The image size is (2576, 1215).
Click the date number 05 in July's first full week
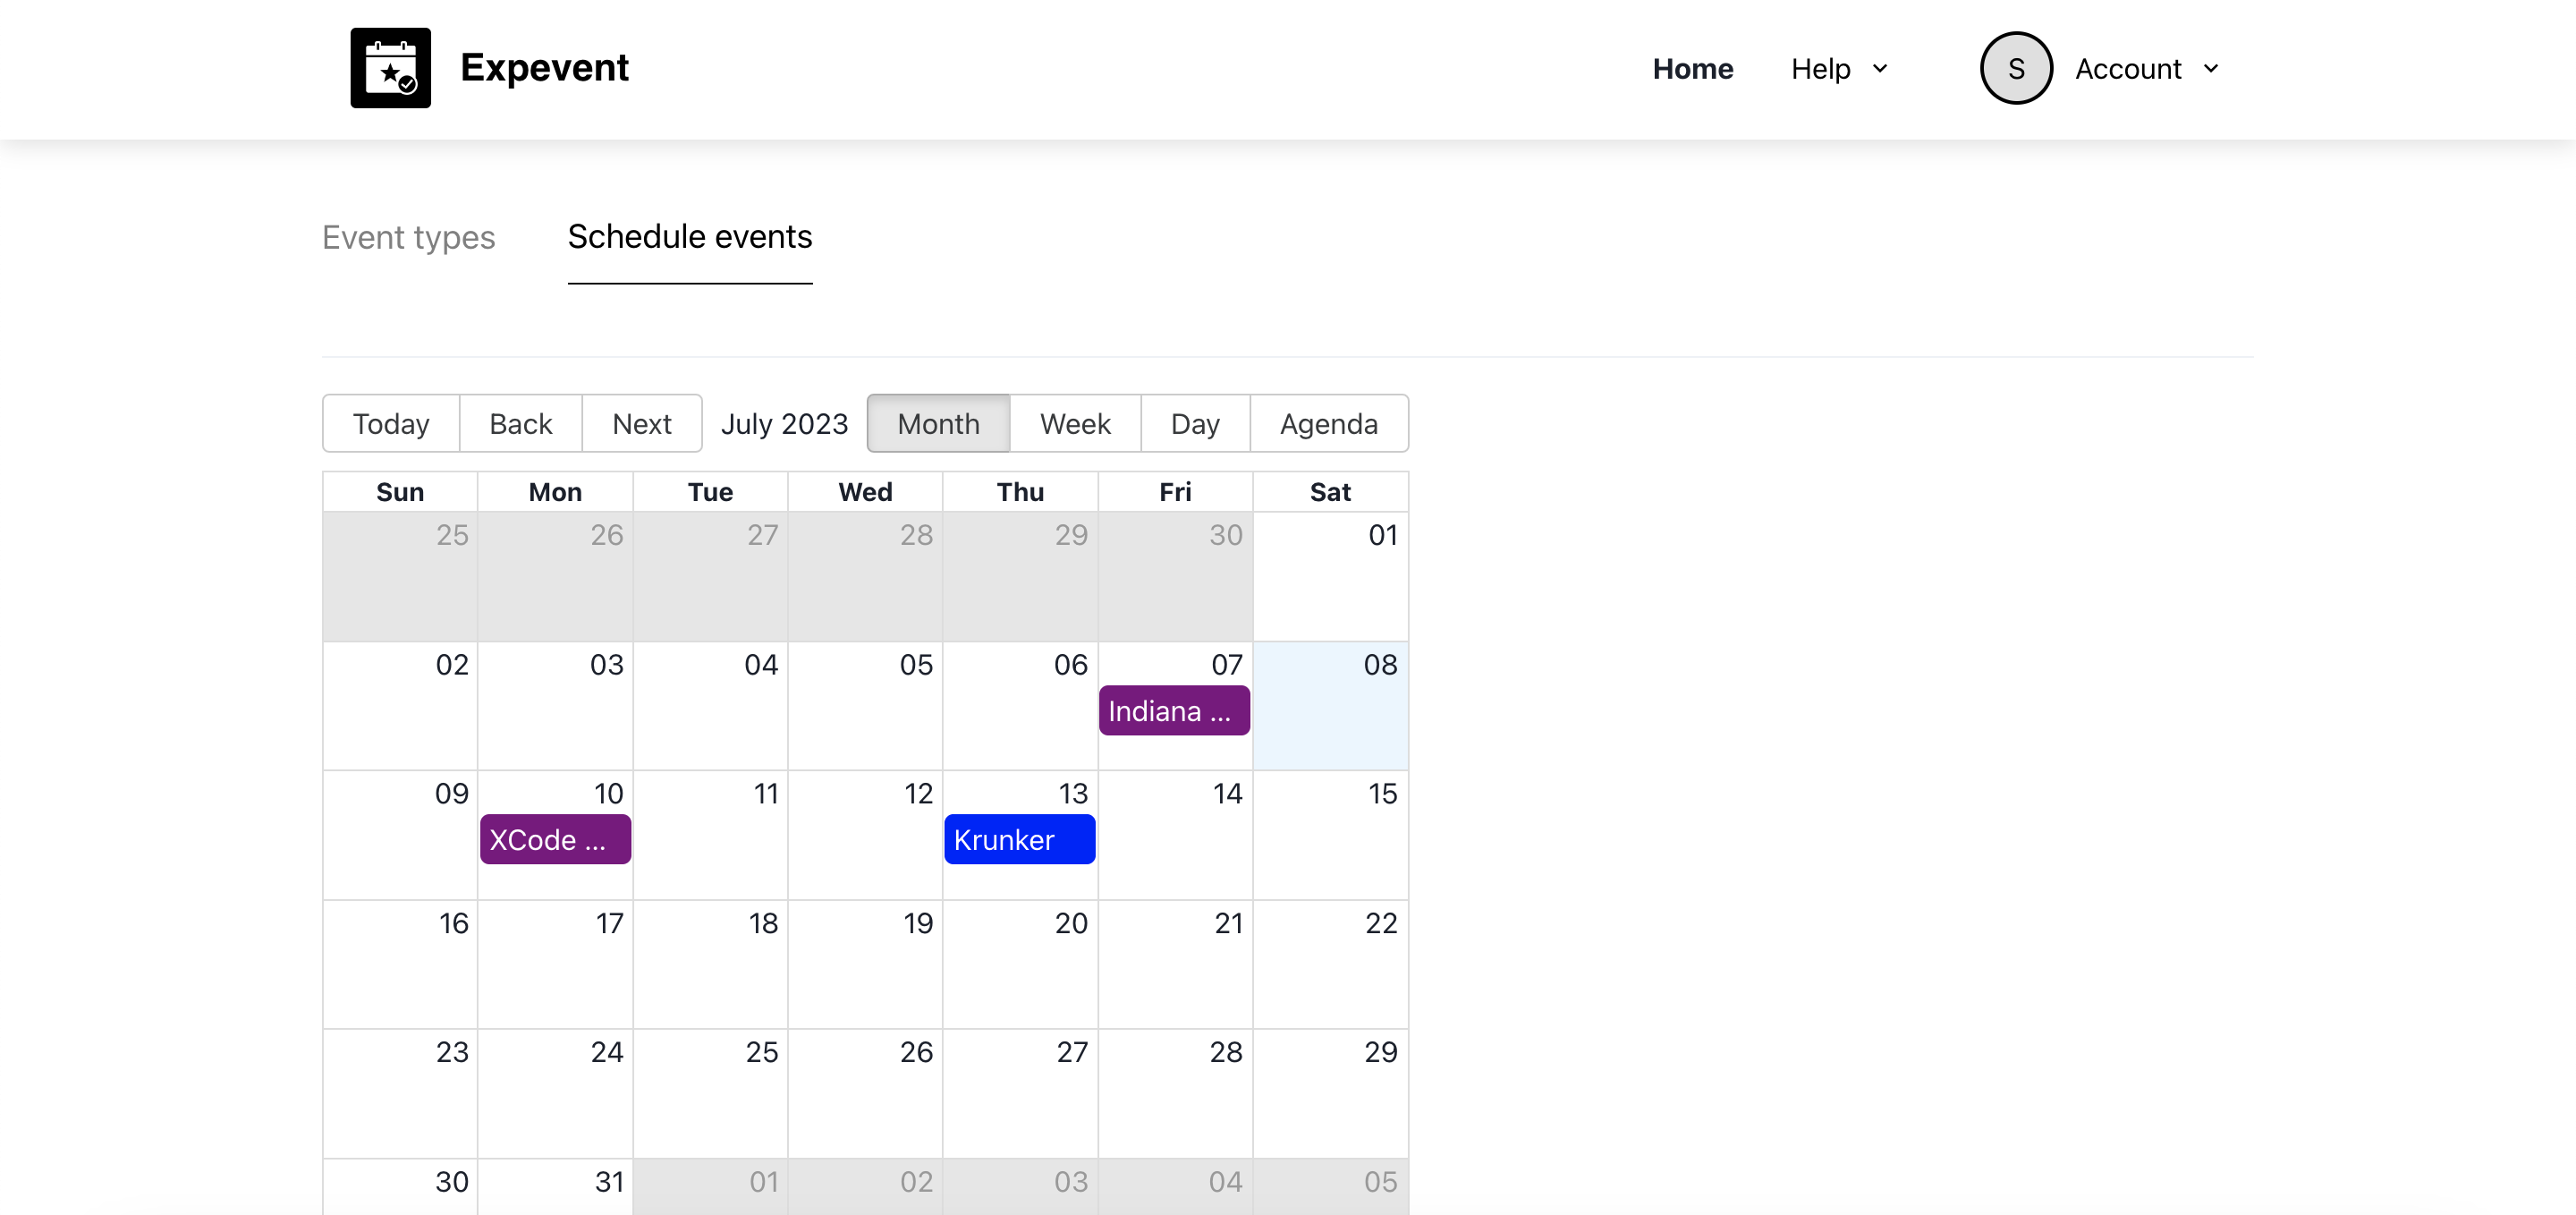click(x=916, y=664)
